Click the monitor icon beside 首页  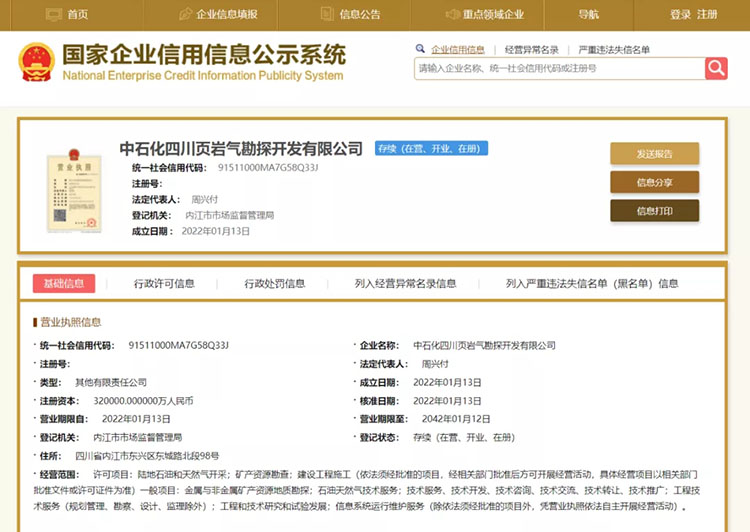pyautogui.click(x=54, y=14)
